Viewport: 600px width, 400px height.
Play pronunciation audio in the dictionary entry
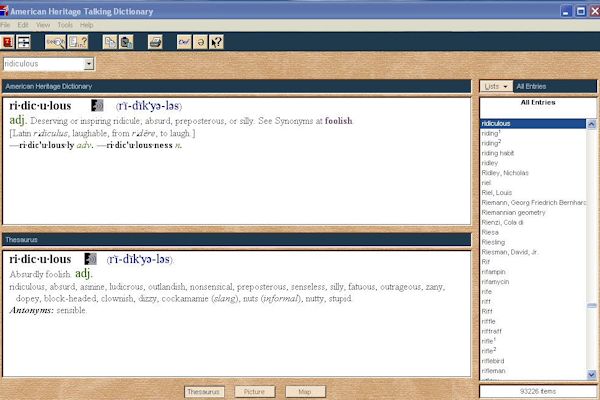(97, 105)
